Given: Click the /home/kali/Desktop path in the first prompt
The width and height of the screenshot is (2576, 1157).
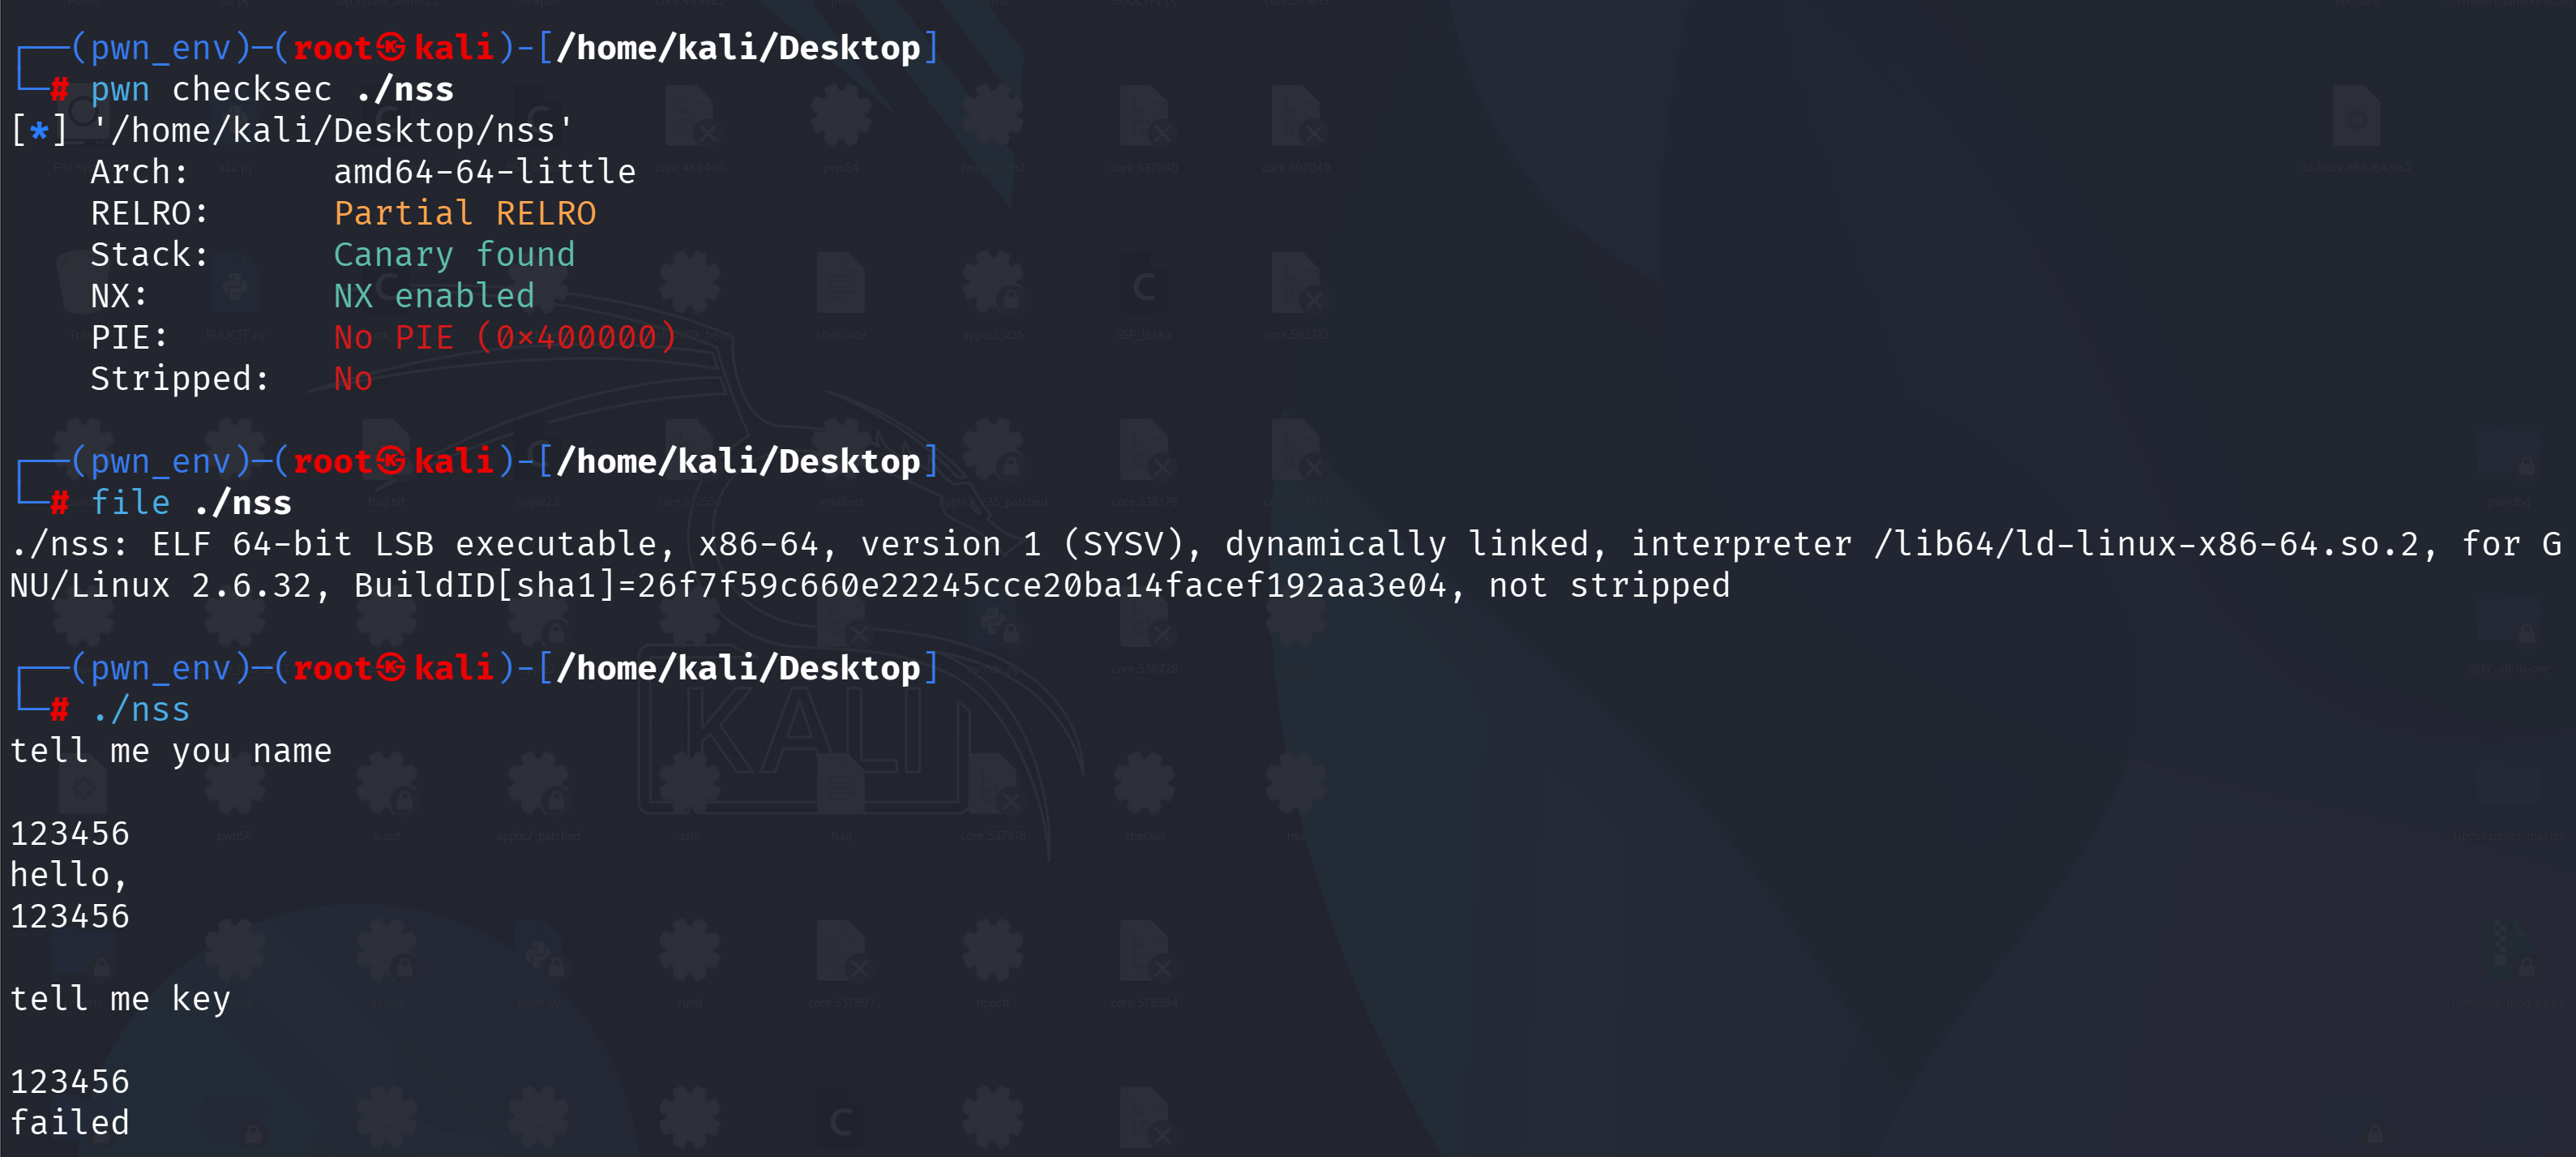Looking at the screenshot, I should click(x=738, y=47).
